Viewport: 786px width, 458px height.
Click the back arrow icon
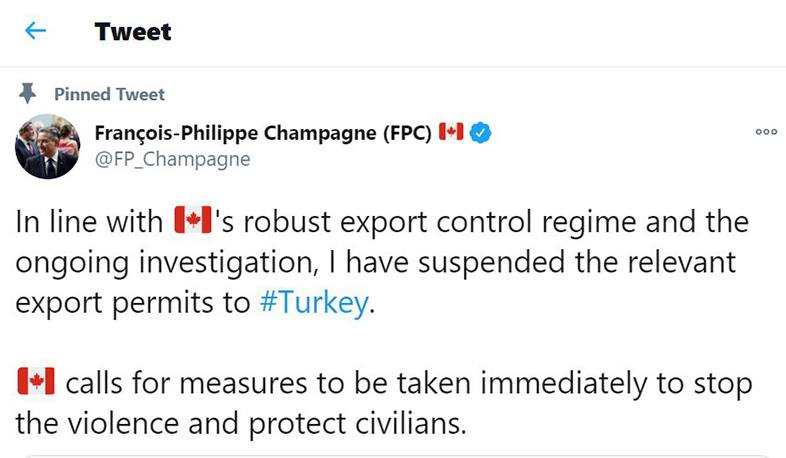(x=36, y=31)
